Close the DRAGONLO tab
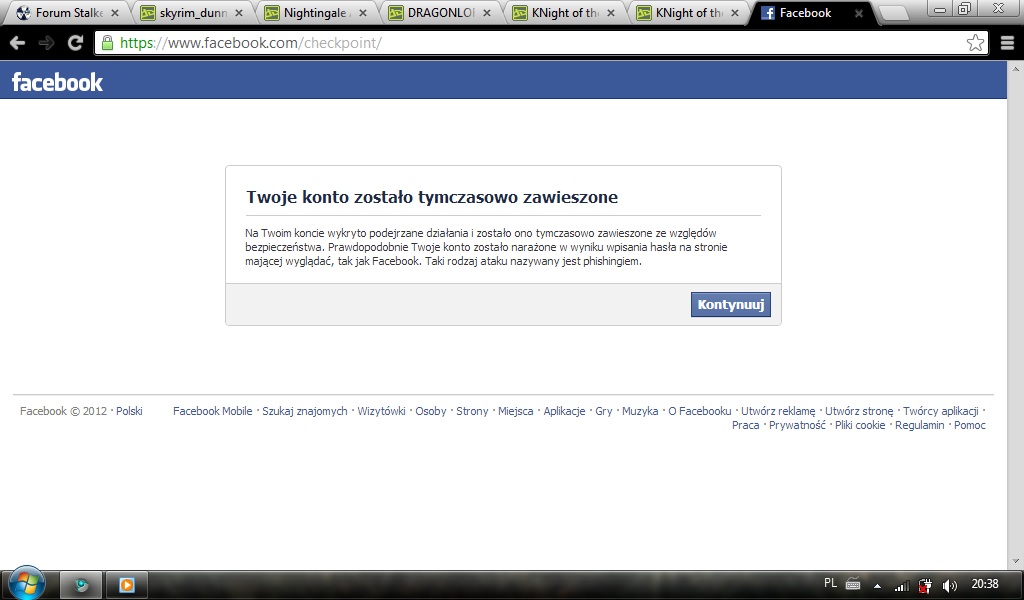 click(x=487, y=13)
